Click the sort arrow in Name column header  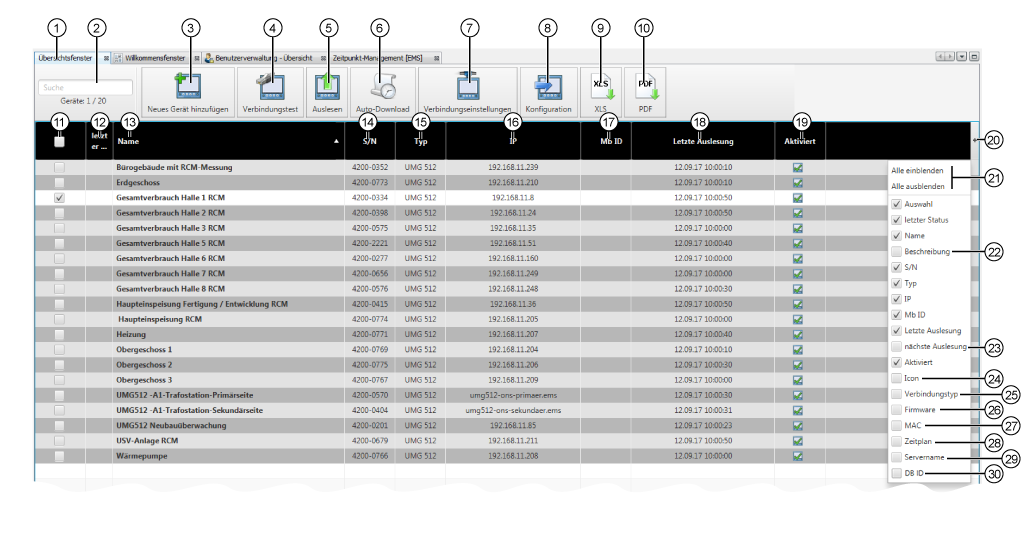point(336,143)
